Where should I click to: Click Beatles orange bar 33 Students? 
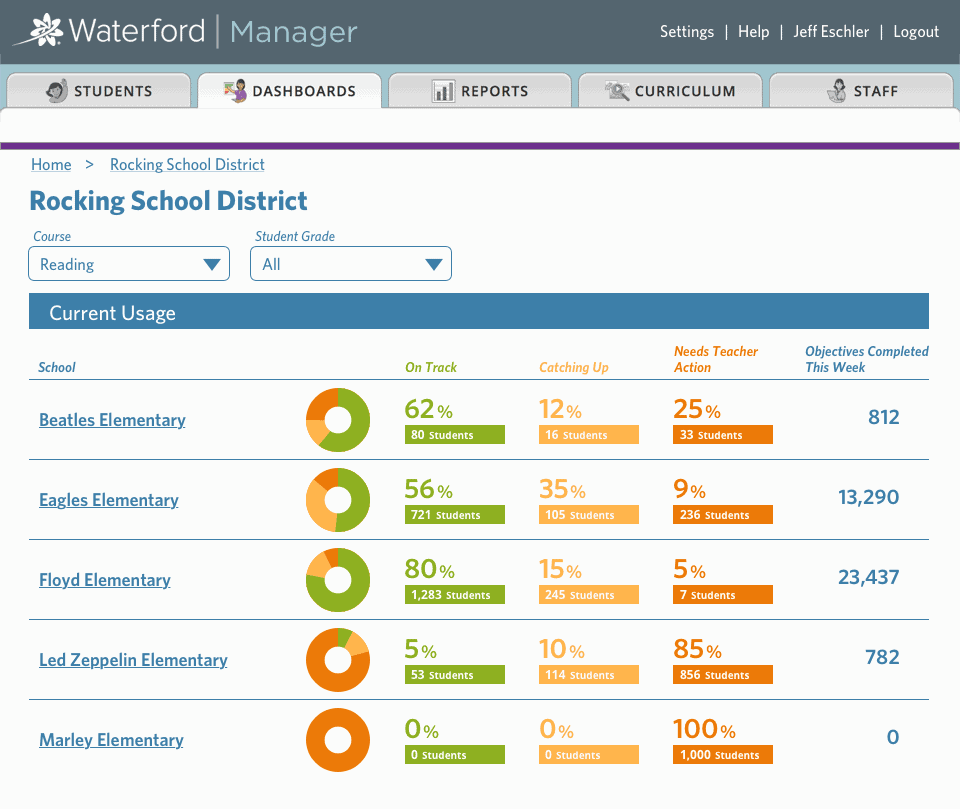click(x=723, y=435)
